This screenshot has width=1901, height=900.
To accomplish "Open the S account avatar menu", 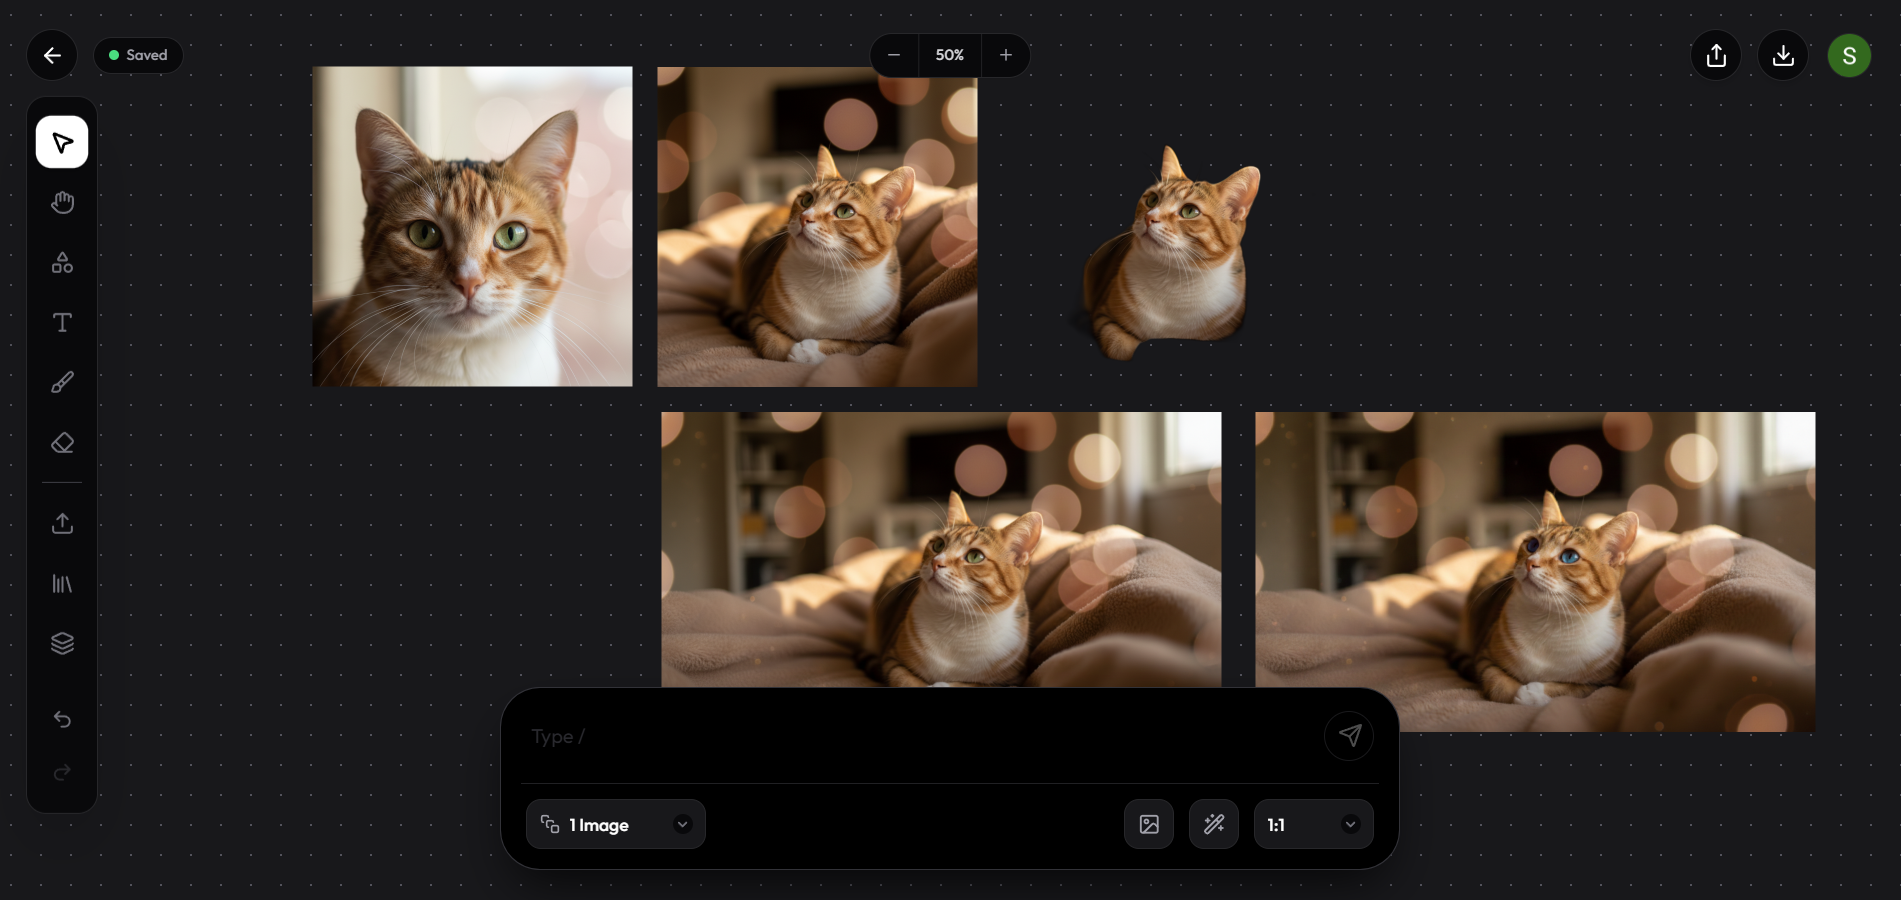I will tap(1849, 55).
